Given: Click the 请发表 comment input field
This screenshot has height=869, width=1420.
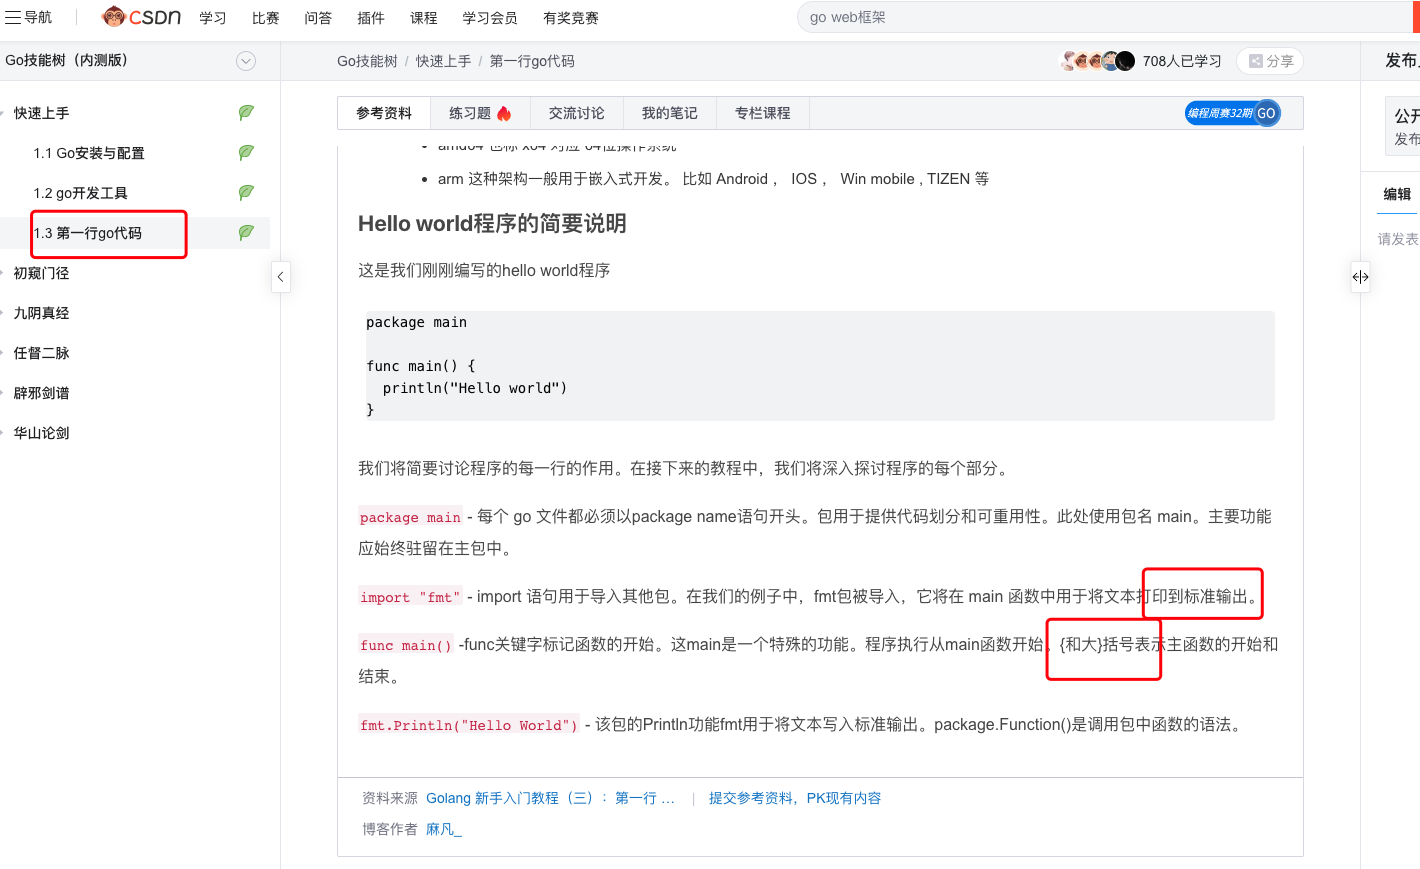Looking at the screenshot, I should tap(1398, 239).
